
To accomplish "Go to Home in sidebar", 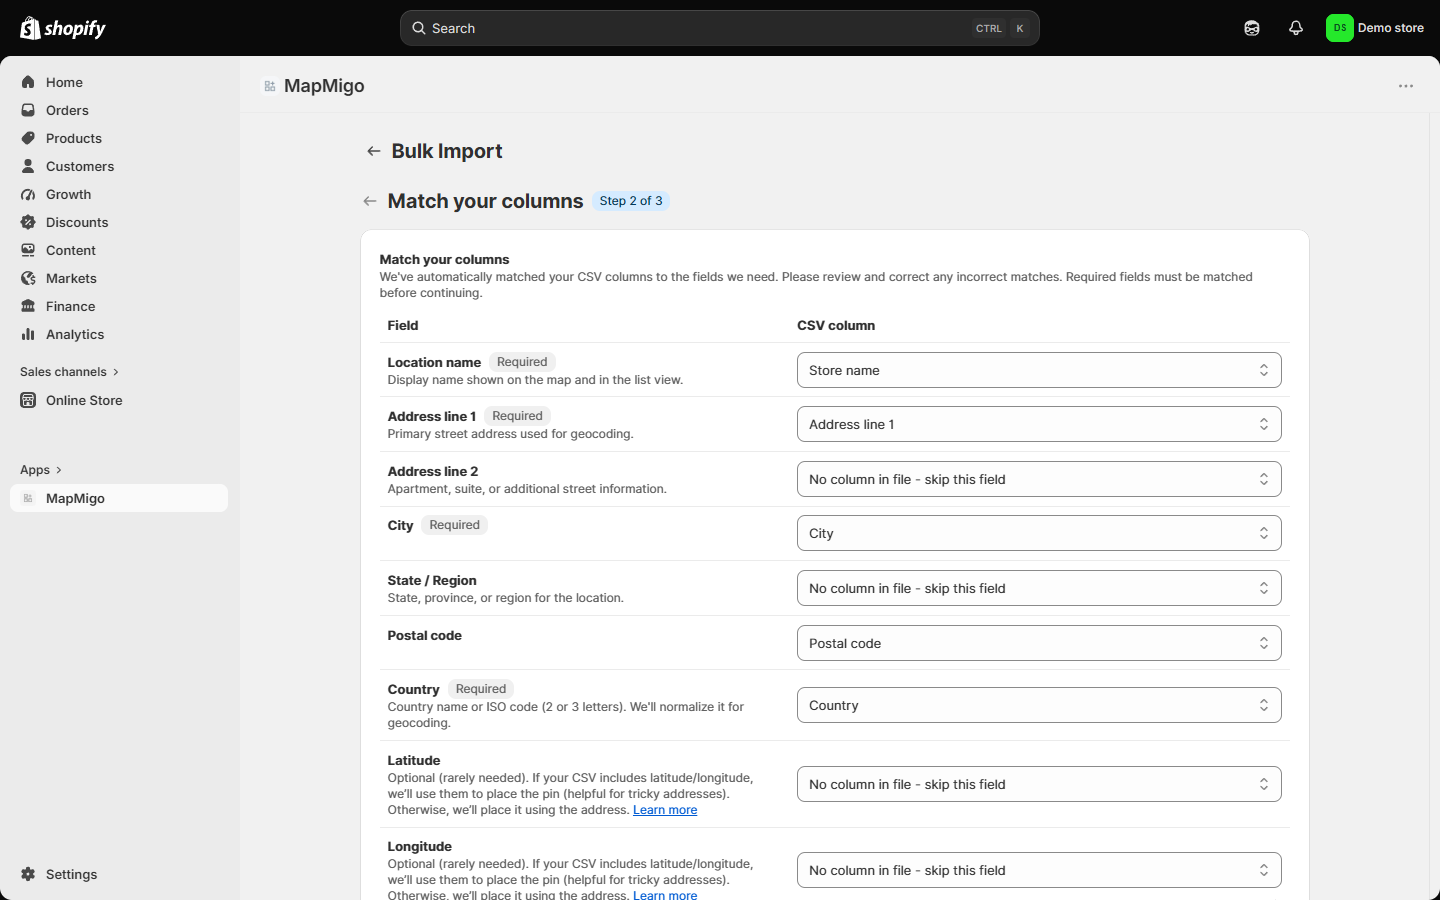I will pyautogui.click(x=119, y=82).
